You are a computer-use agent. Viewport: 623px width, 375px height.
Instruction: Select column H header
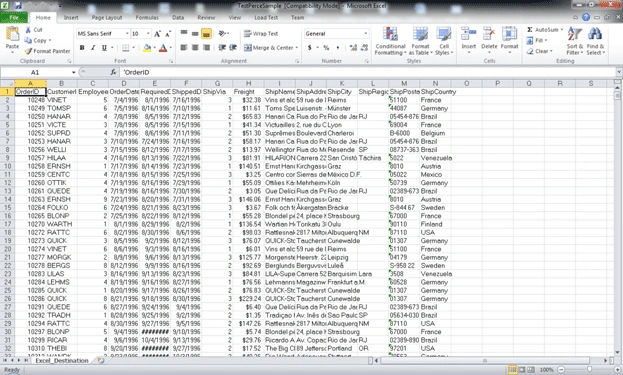click(x=248, y=83)
